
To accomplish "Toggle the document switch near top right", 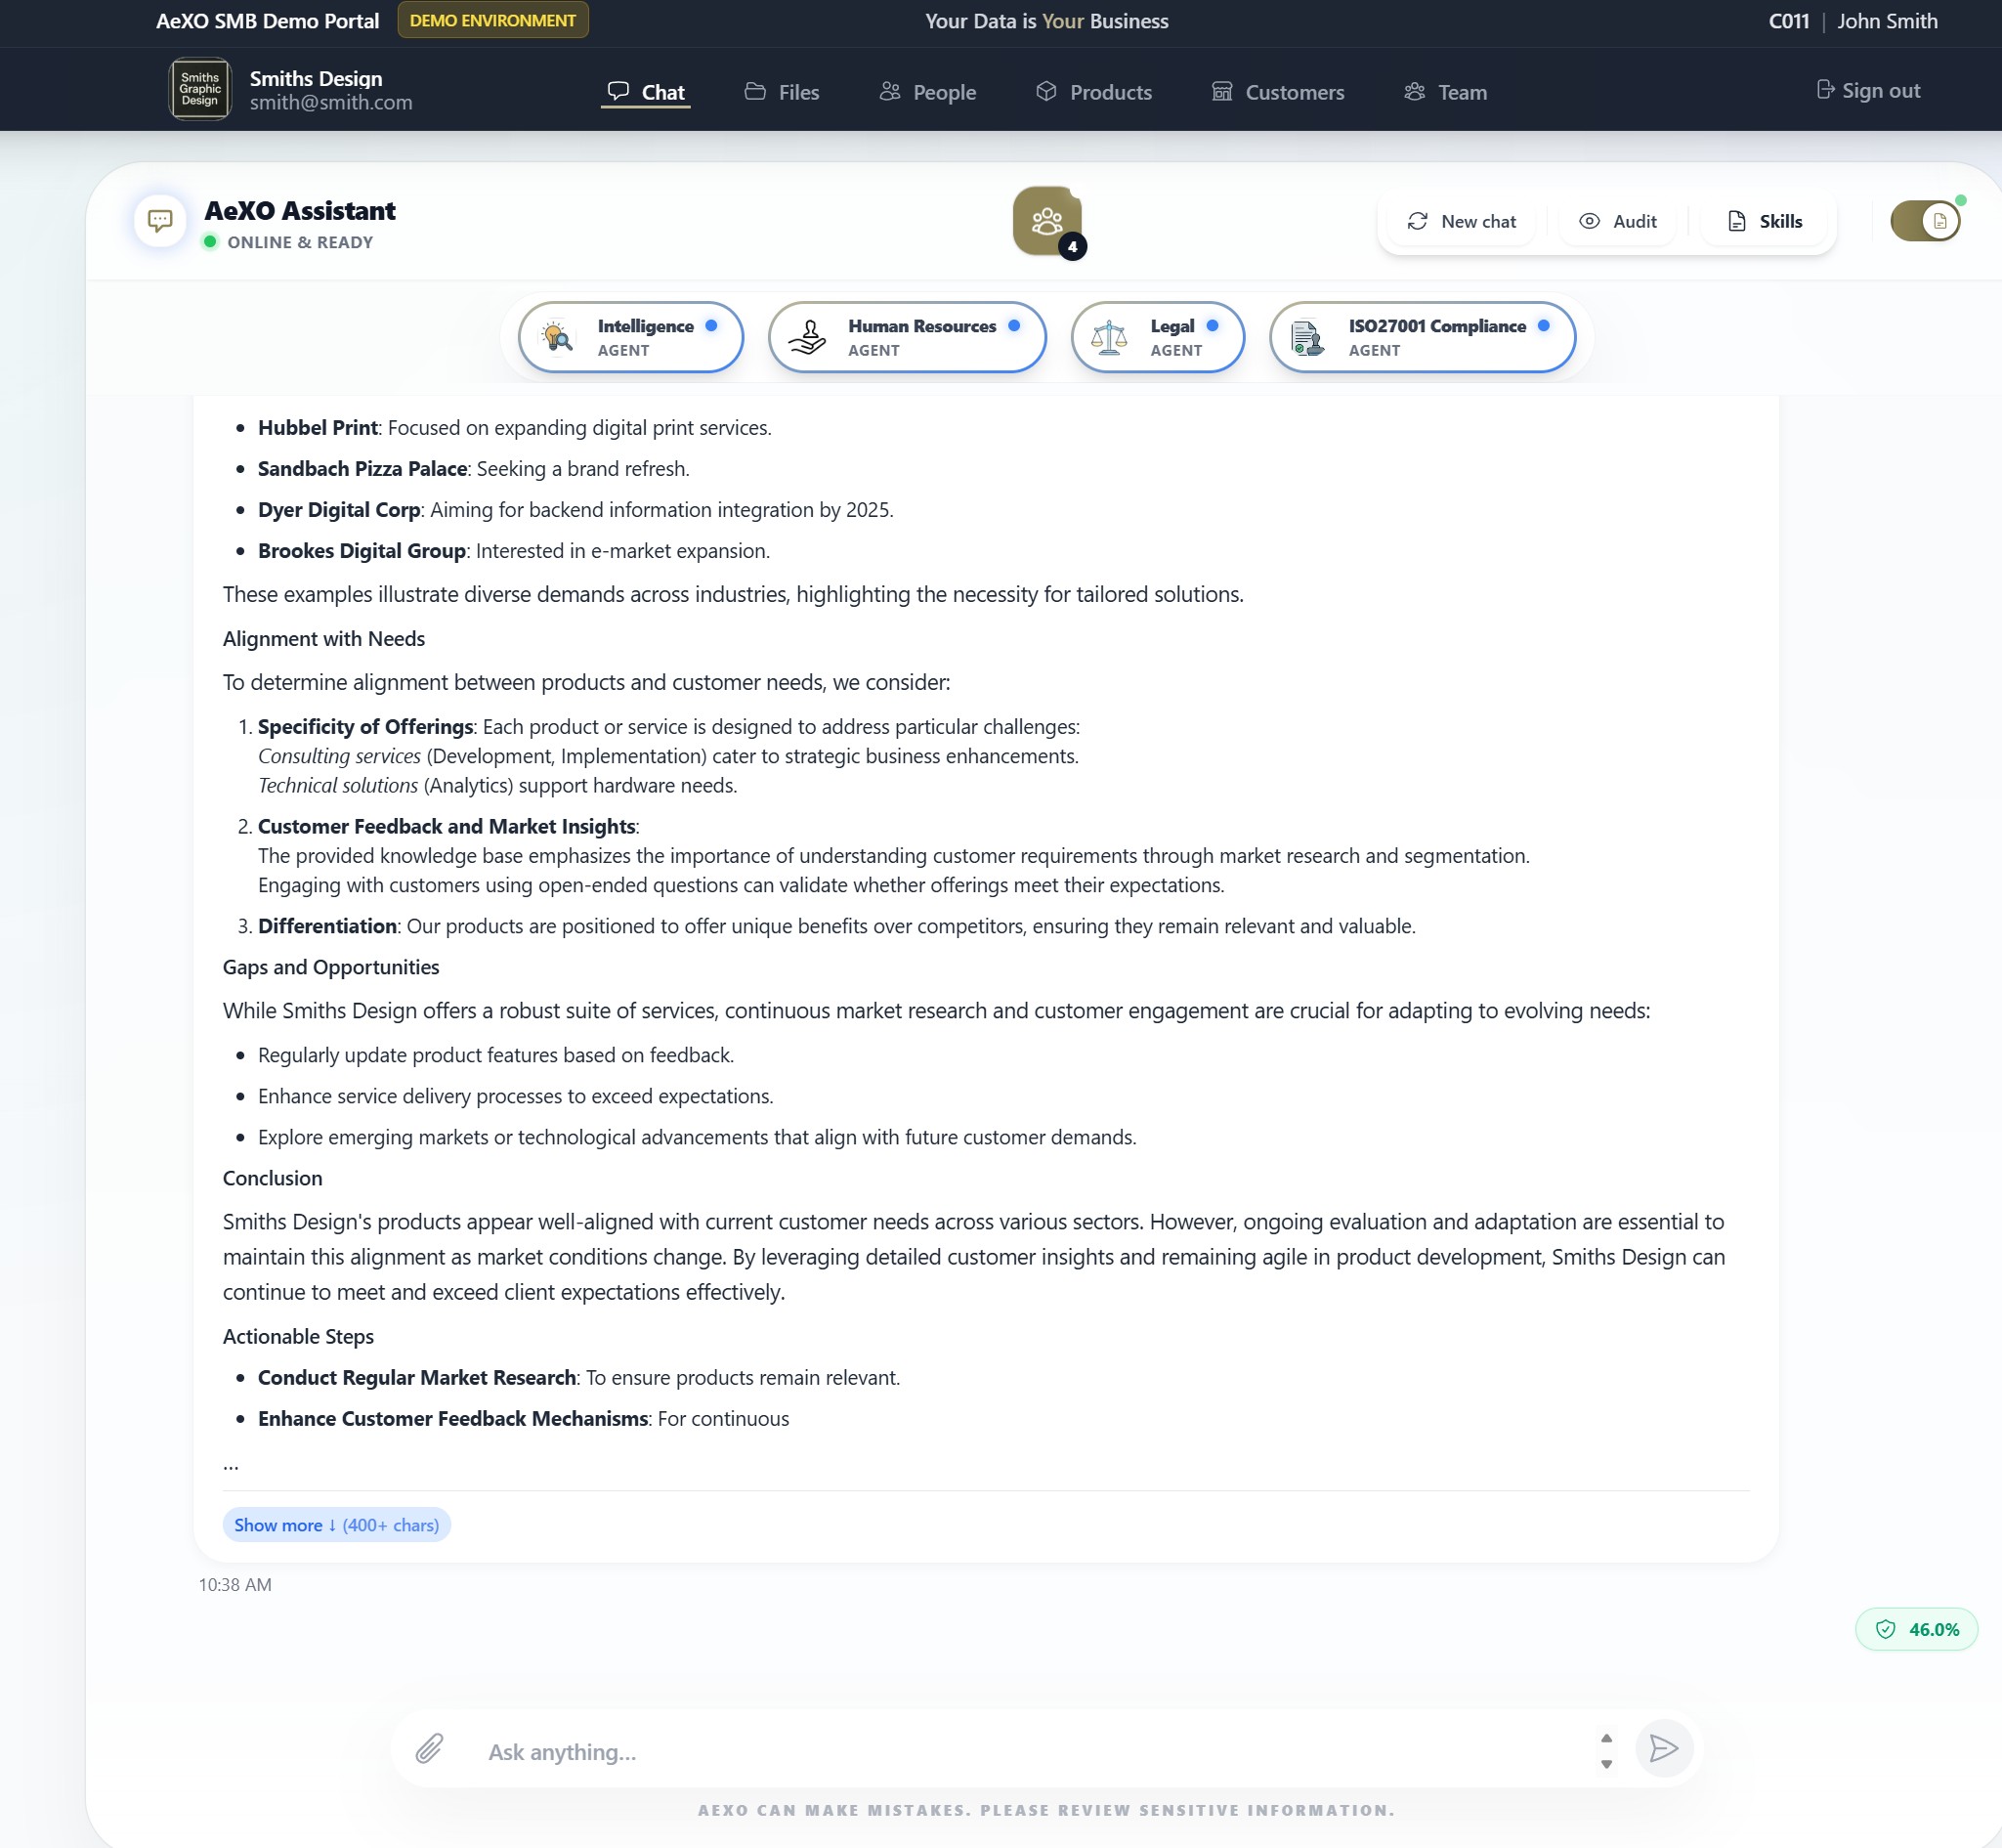I will (1925, 220).
